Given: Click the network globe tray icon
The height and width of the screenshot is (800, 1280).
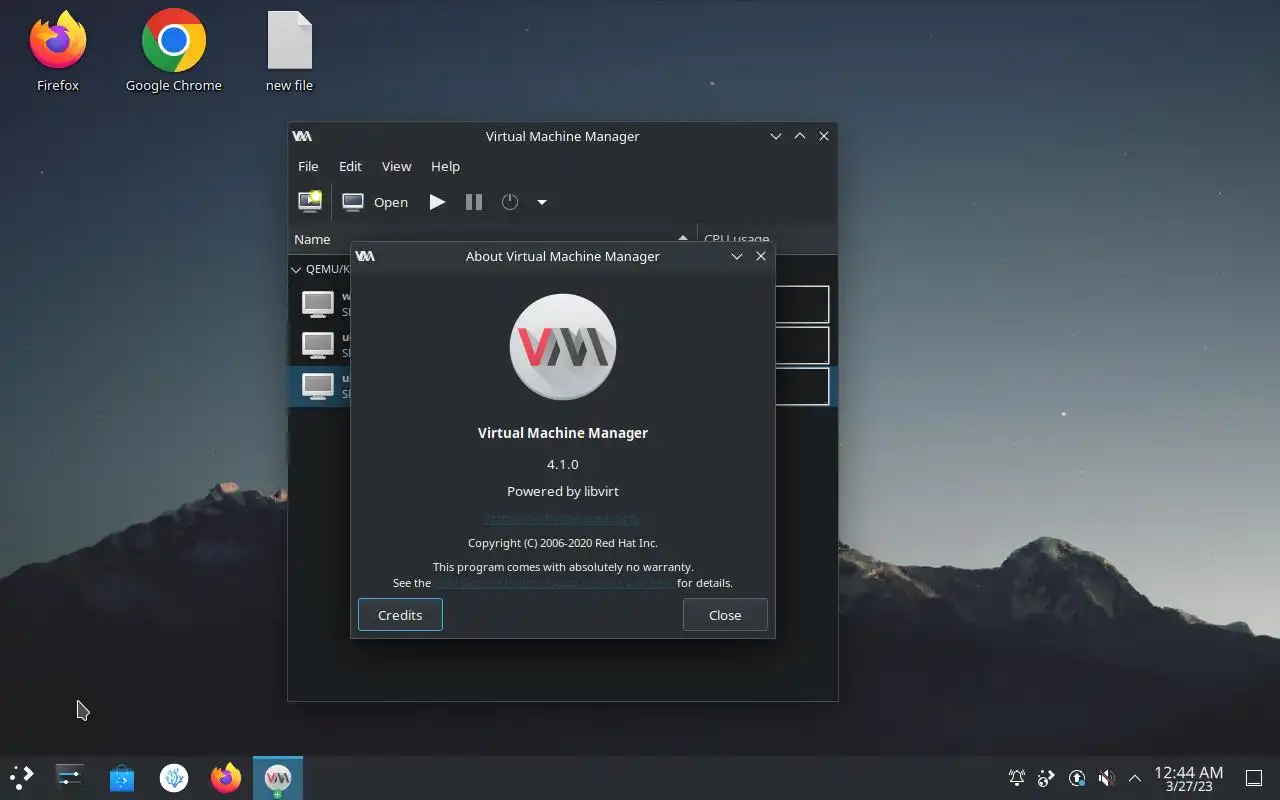Looking at the screenshot, I should (x=1047, y=777).
